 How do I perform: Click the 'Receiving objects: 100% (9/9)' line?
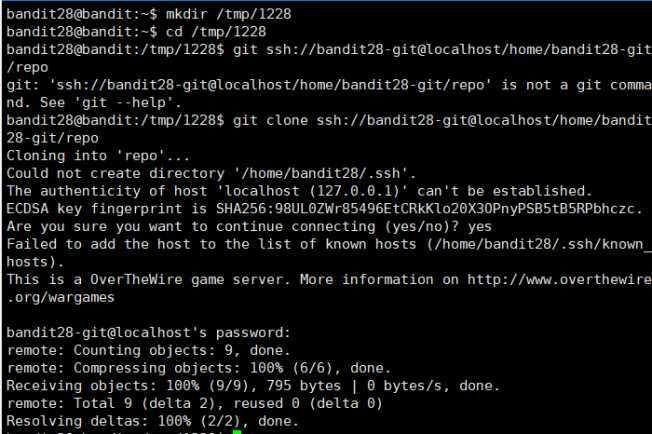coord(253,386)
